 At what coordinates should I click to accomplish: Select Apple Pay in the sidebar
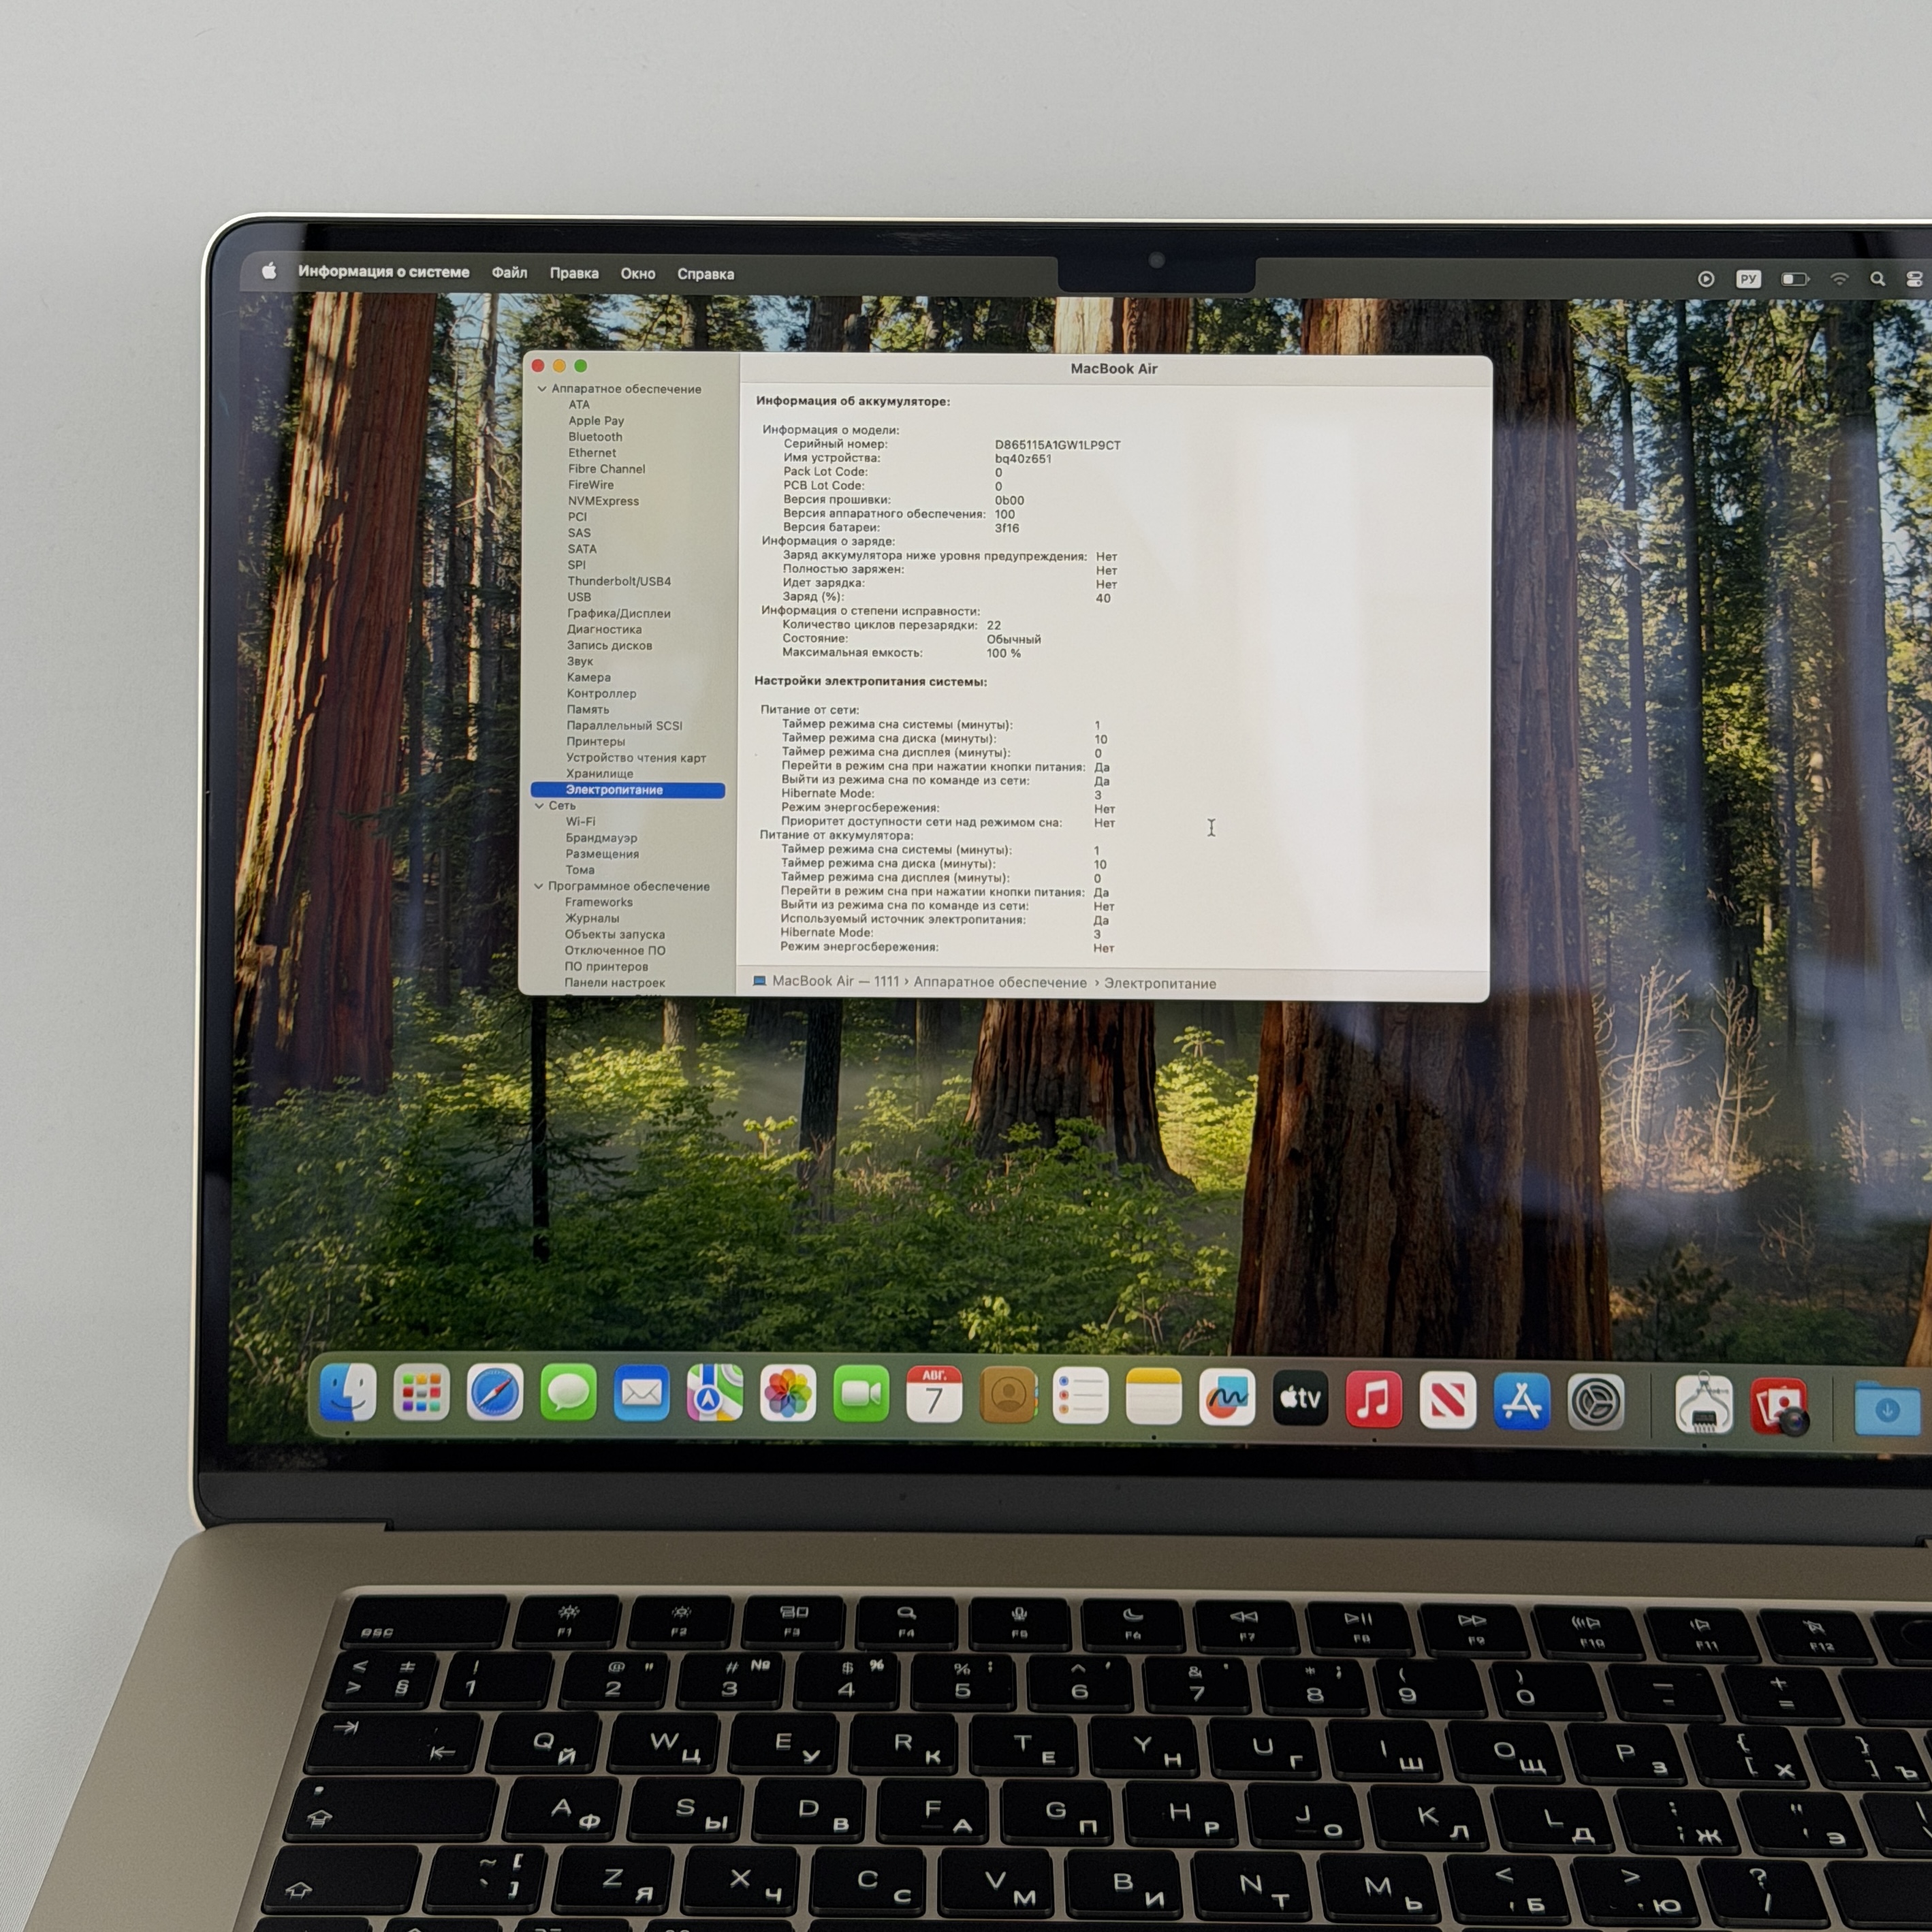[x=596, y=421]
